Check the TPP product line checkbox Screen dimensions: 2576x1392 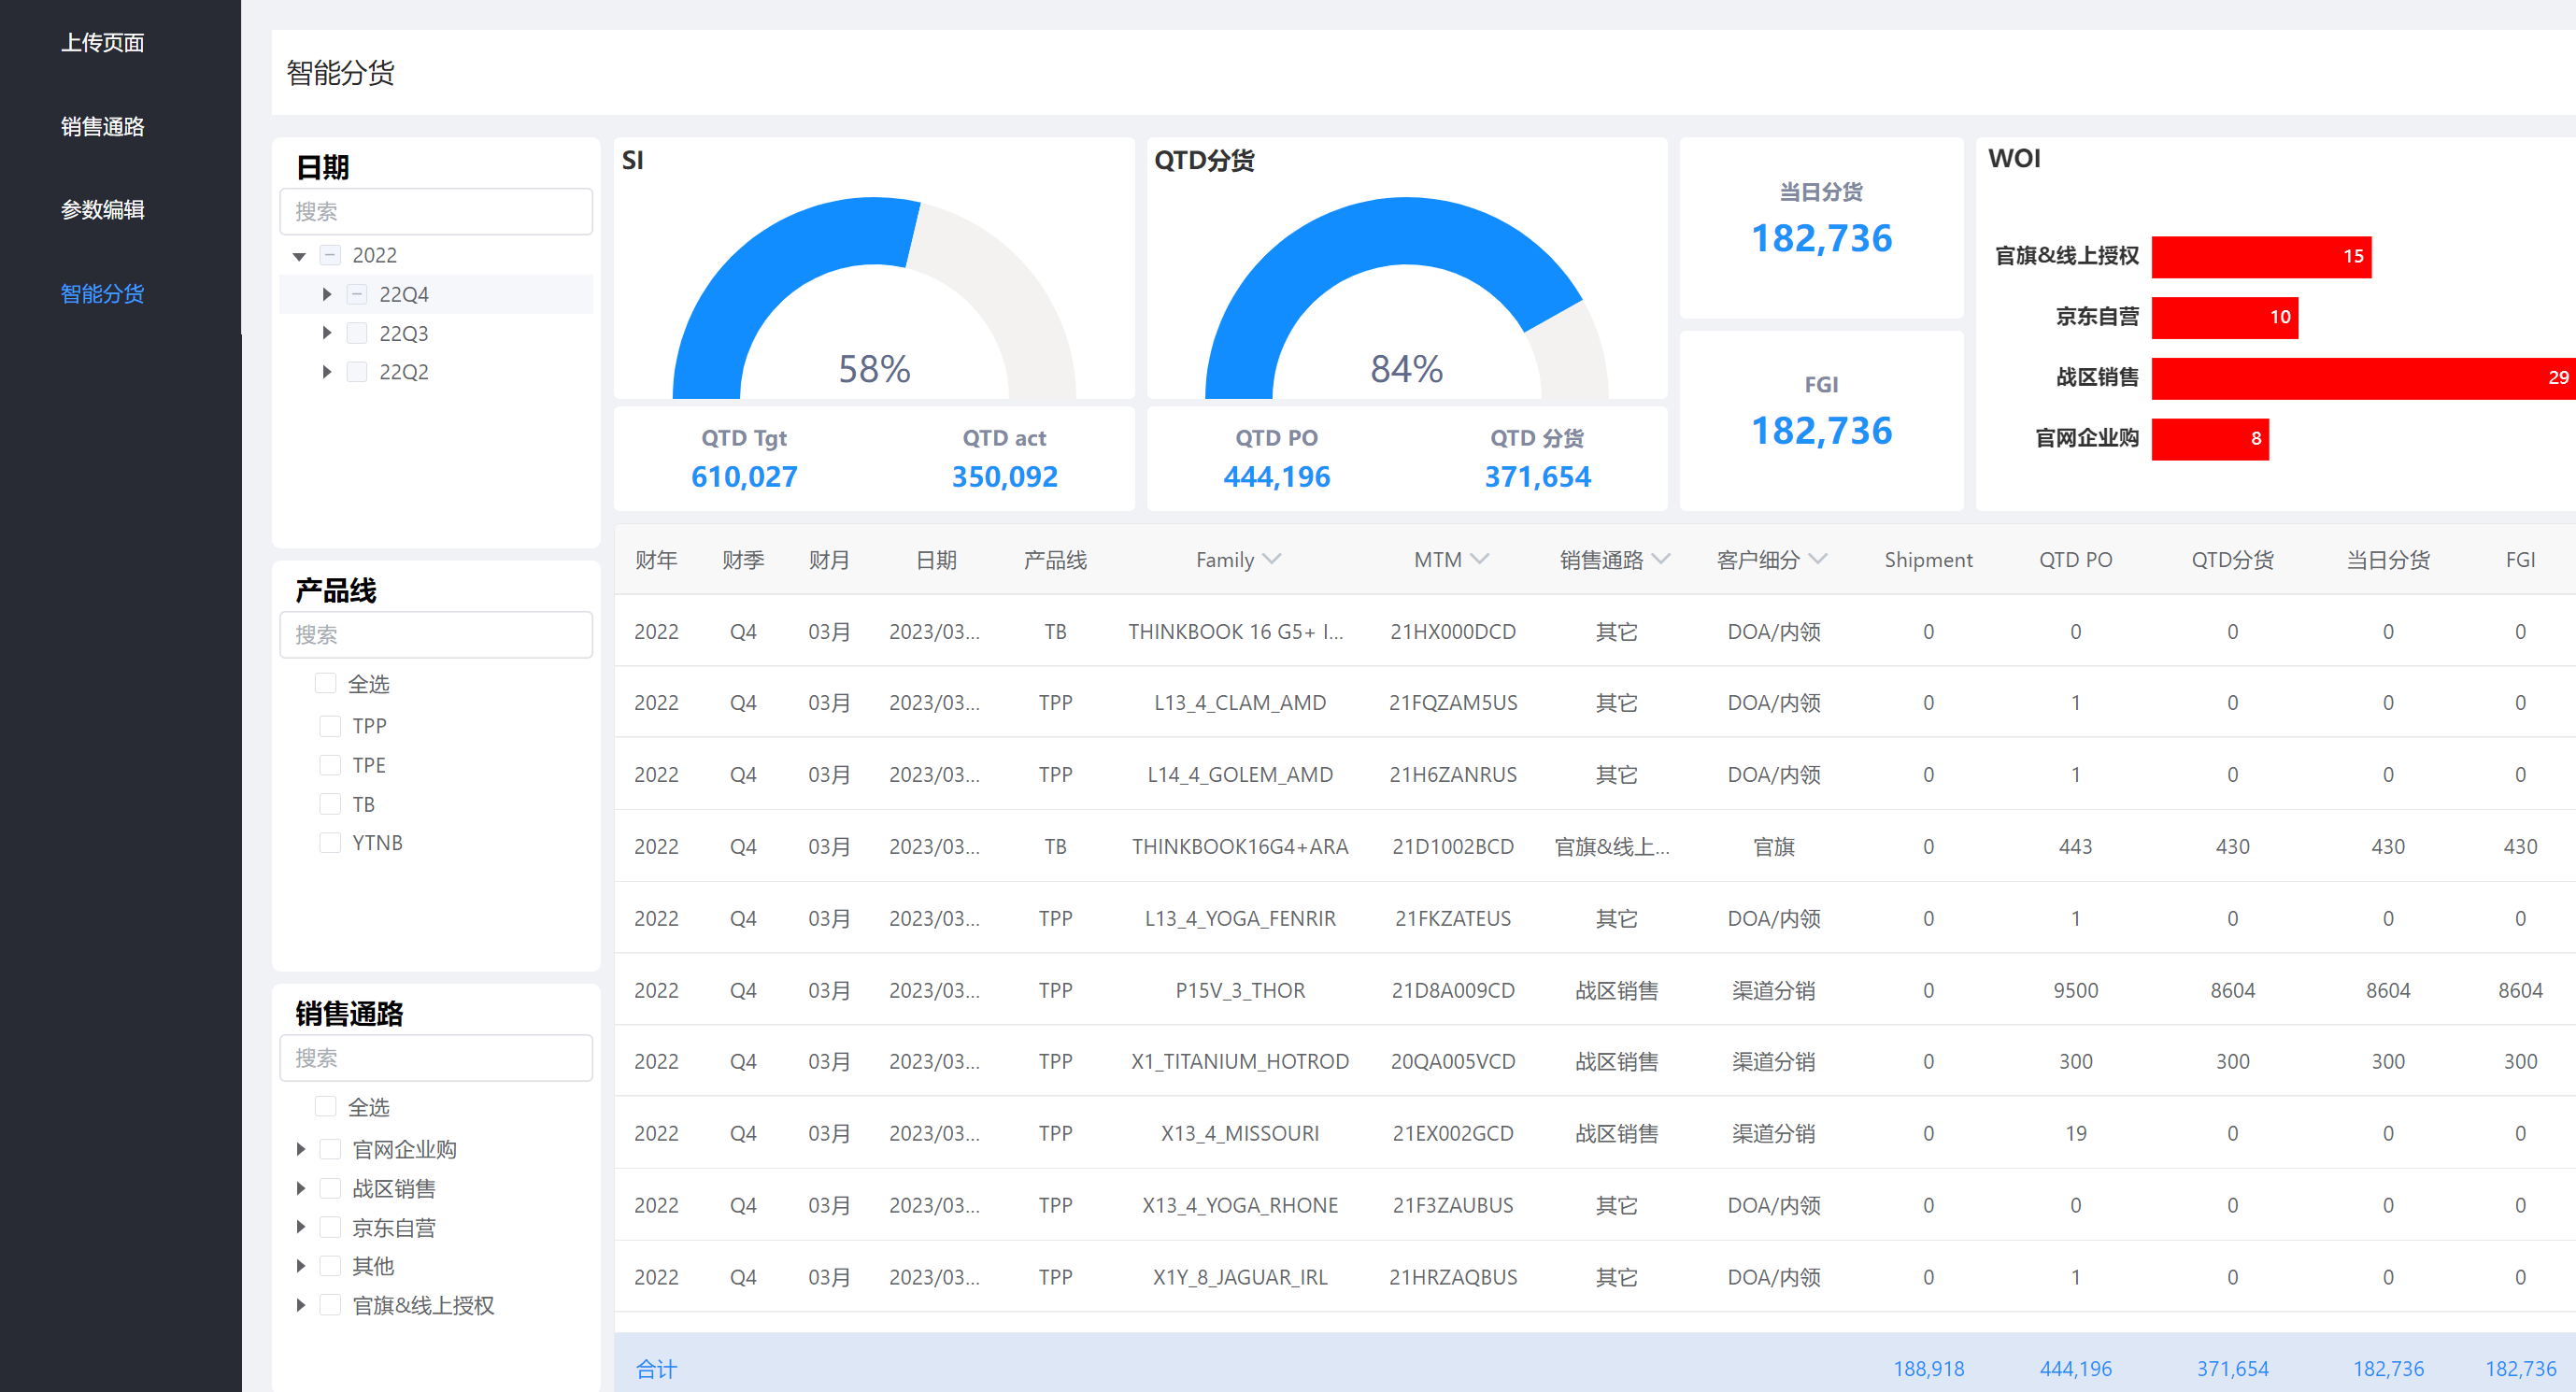pyautogui.click(x=330, y=726)
